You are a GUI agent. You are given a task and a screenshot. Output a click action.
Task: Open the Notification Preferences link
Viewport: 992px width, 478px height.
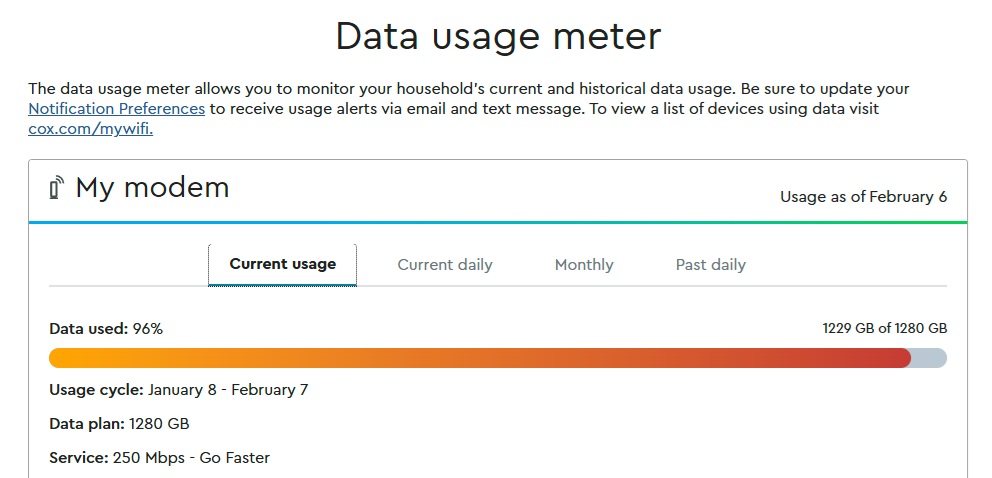(116, 108)
